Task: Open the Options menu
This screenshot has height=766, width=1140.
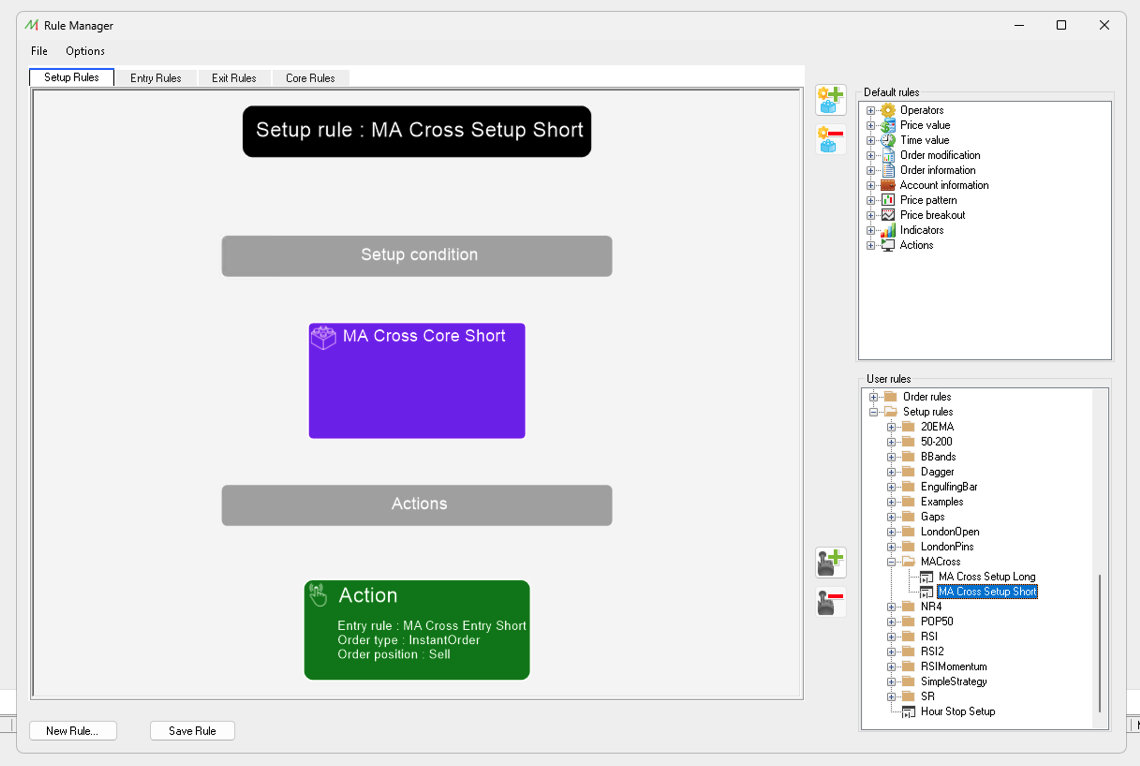Action: 85,51
